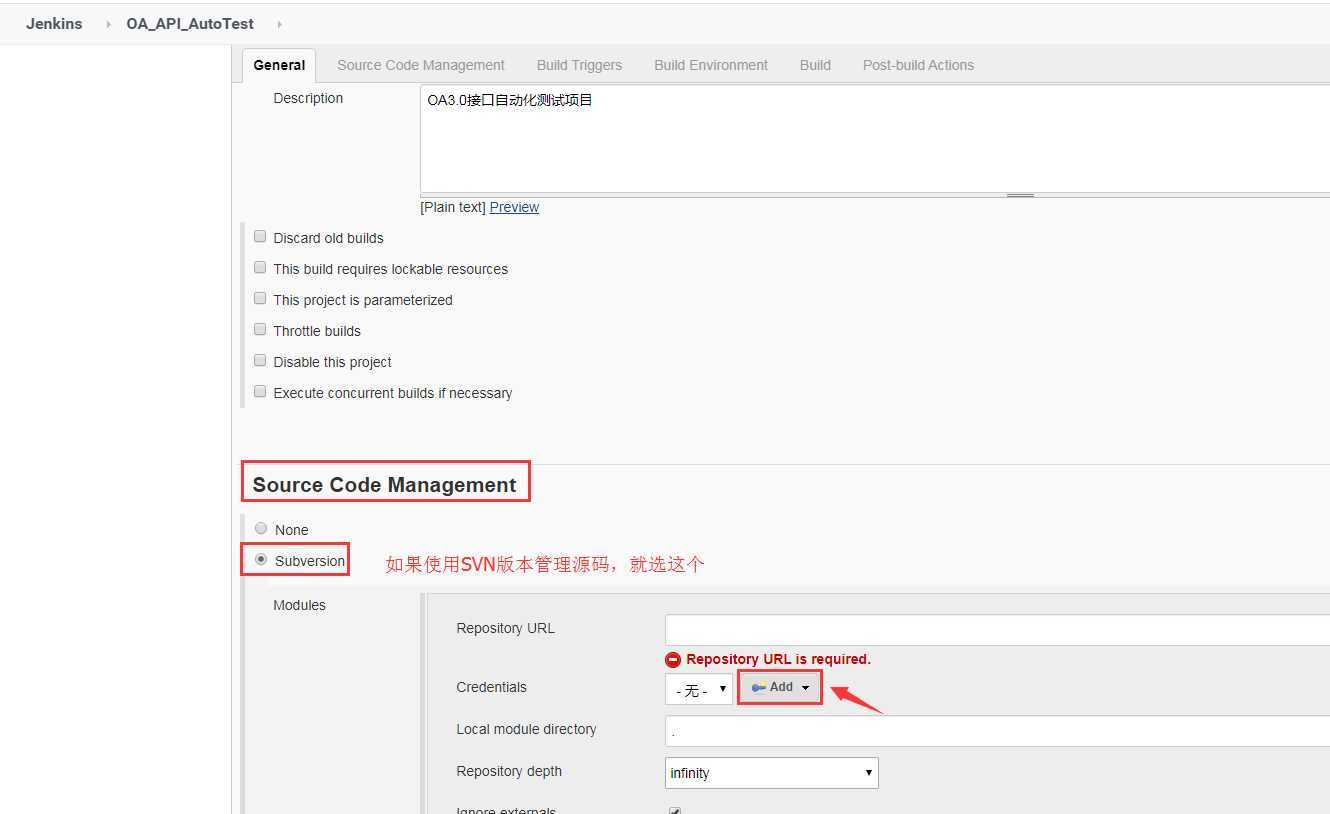Screen dimensions: 1330x814
Task: Switch to the General tab
Action: tap(279, 65)
